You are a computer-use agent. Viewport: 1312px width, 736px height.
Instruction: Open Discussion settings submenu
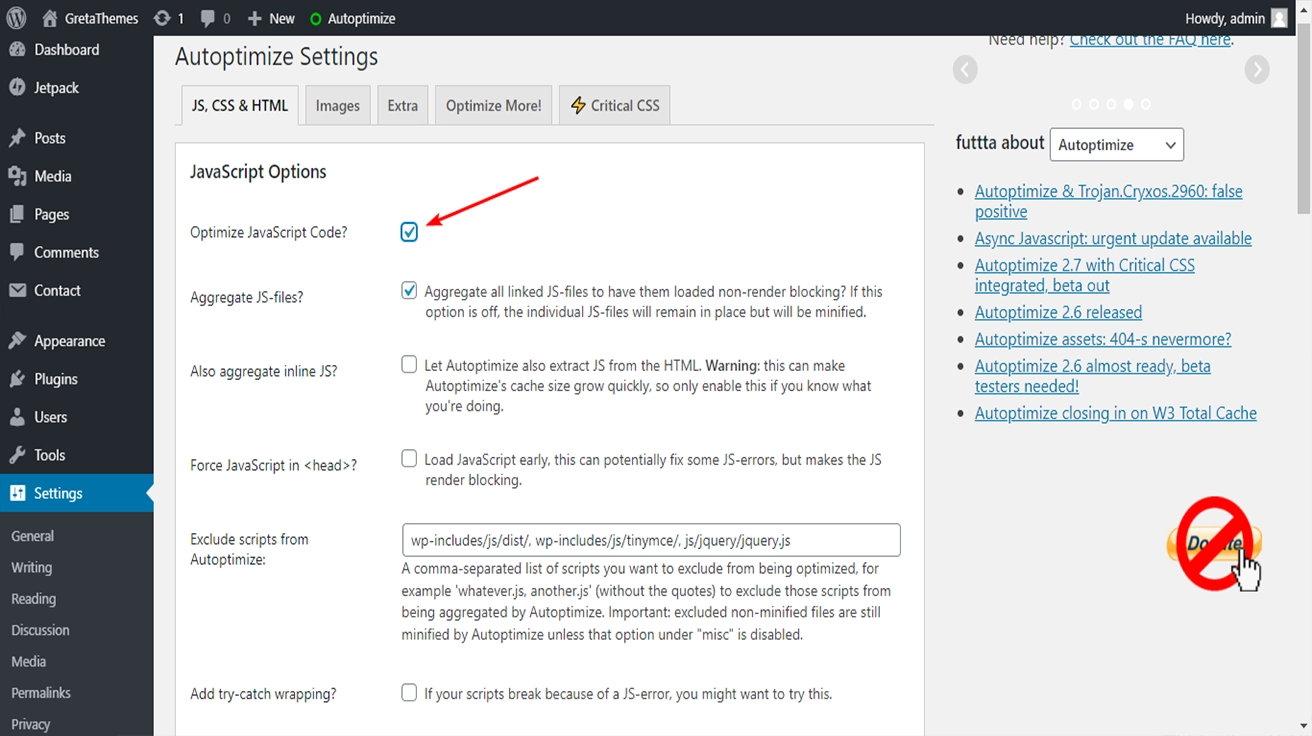tap(40, 630)
